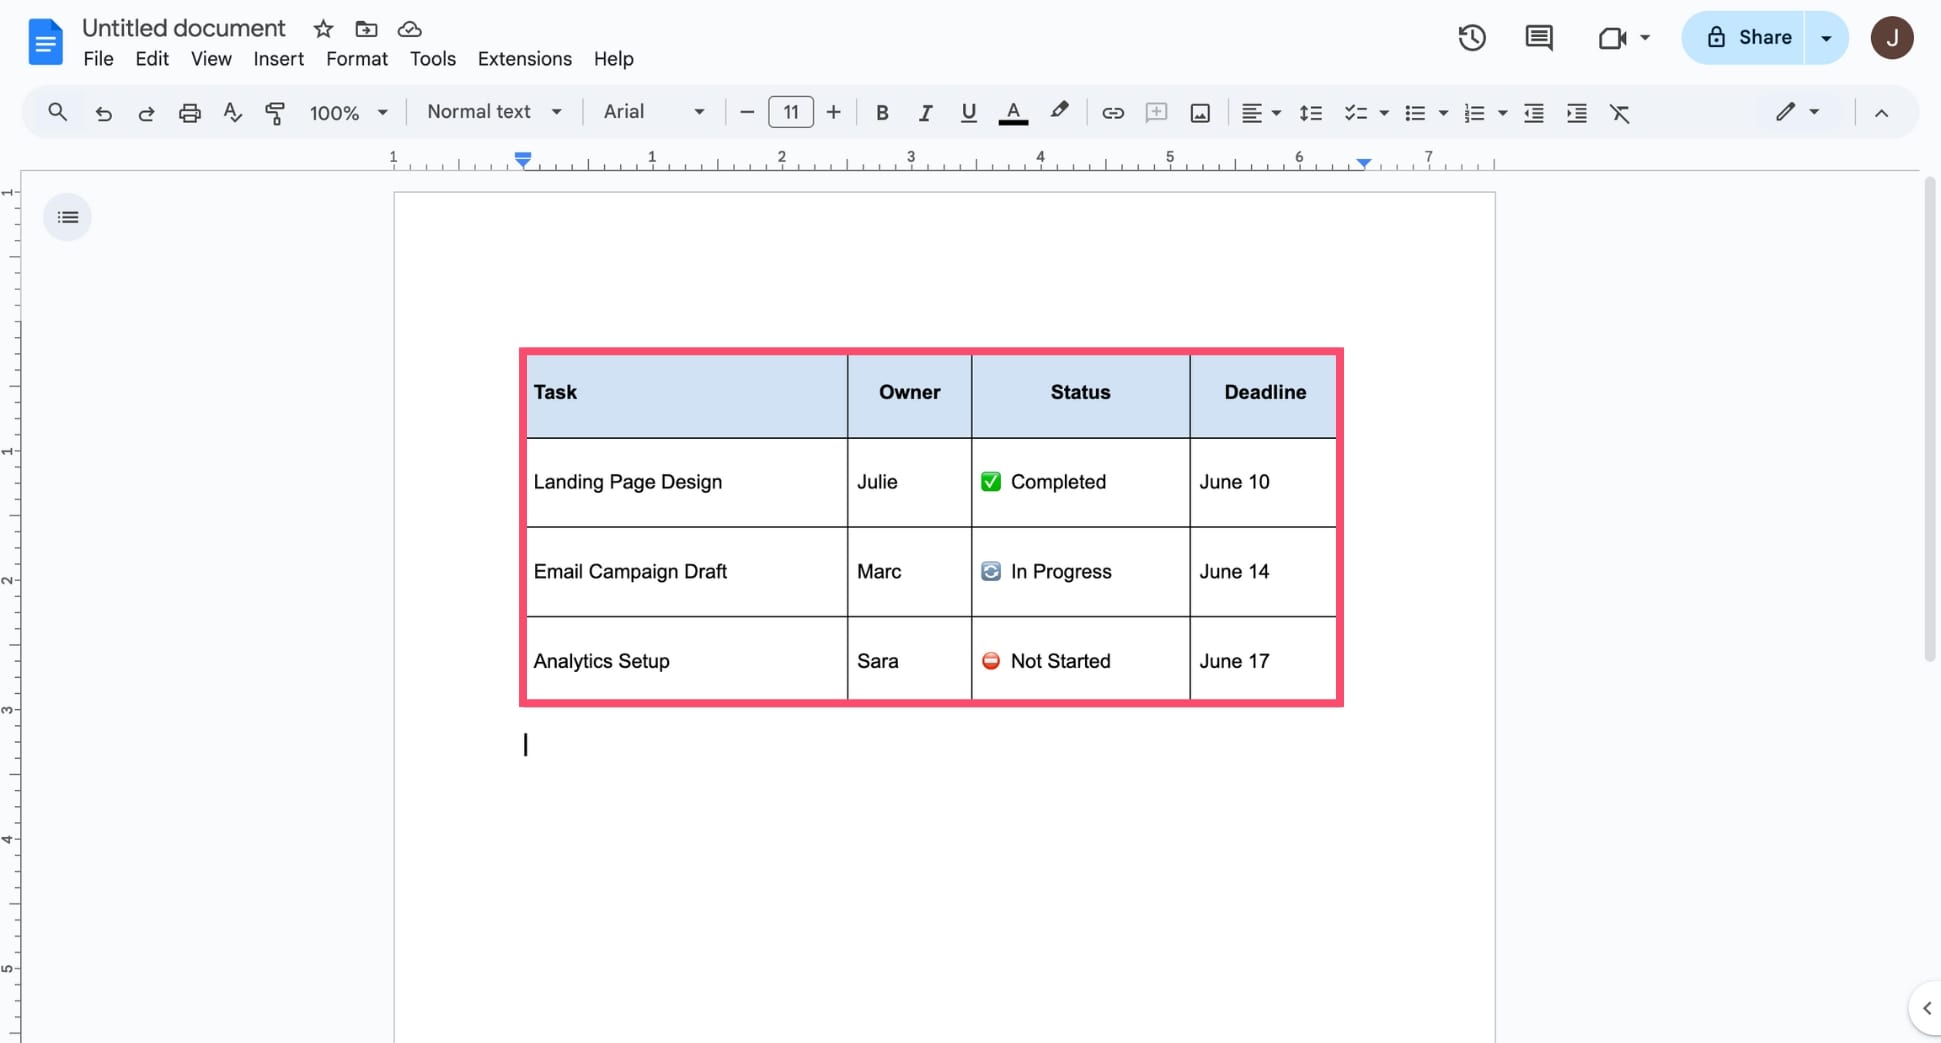The image size is (1941, 1043).
Task: Open the Normal text style dropdown
Action: 494,112
